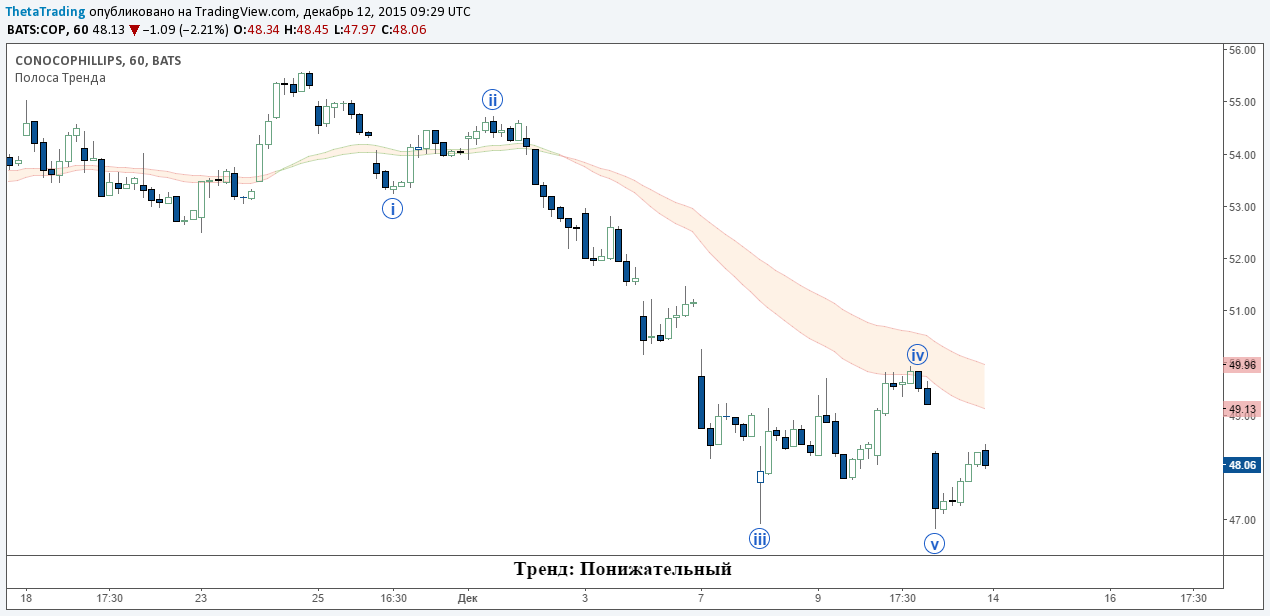
Task: Click date 18 on time axis
Action: tap(26, 598)
